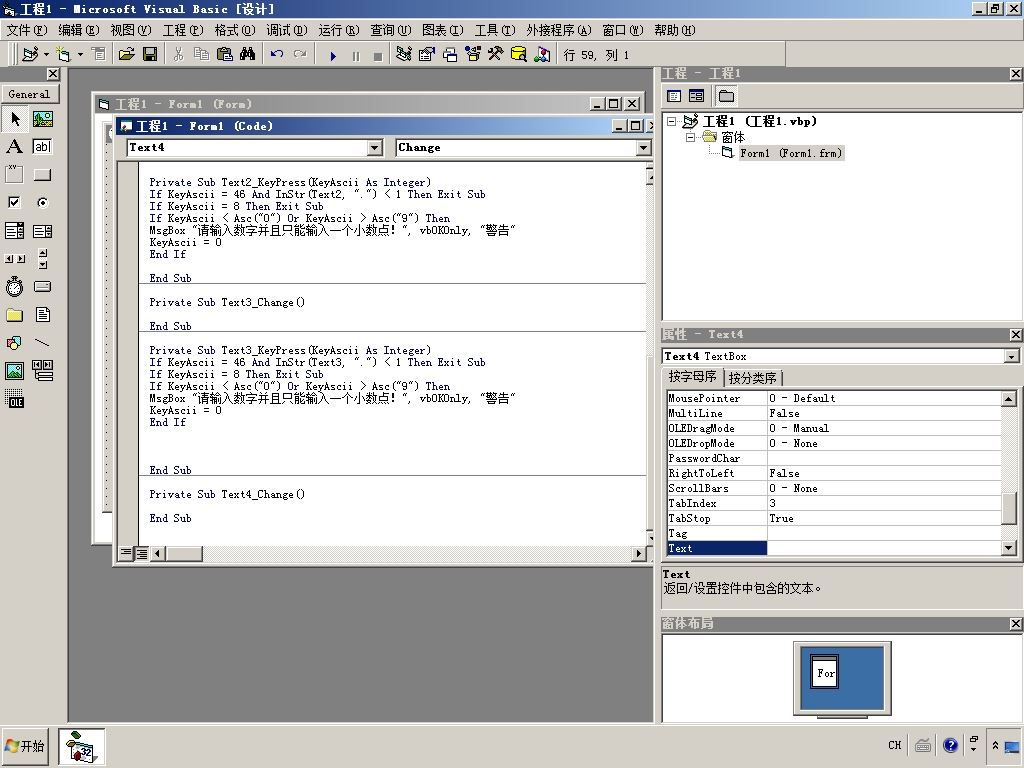Switch to 按字母序 properties tab

[693, 377]
